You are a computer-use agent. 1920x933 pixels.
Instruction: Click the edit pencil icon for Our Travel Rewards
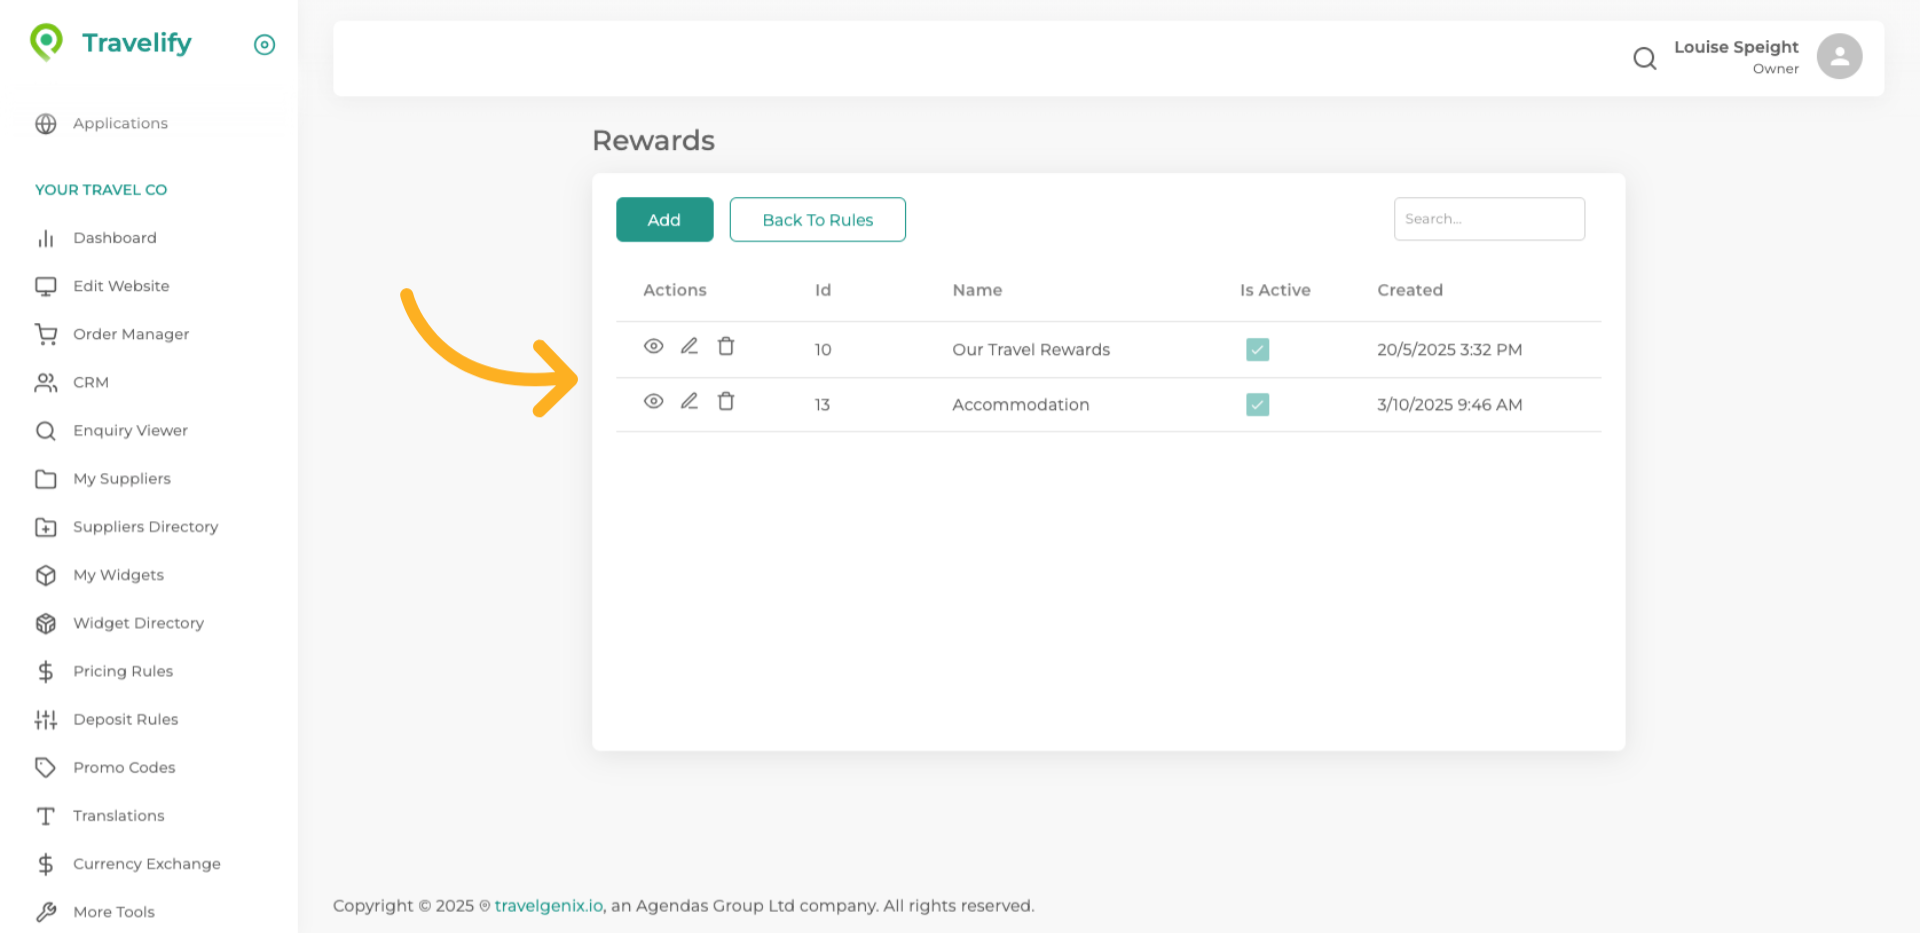[689, 346]
